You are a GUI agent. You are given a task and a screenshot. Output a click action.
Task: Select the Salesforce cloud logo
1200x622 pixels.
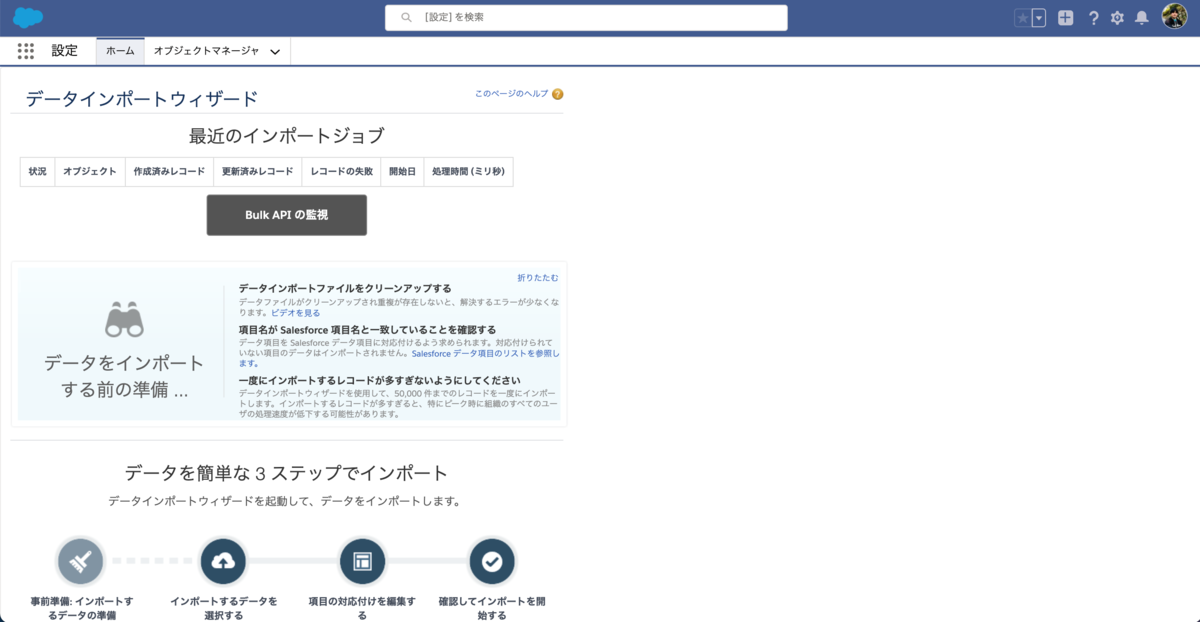[x=30, y=16]
